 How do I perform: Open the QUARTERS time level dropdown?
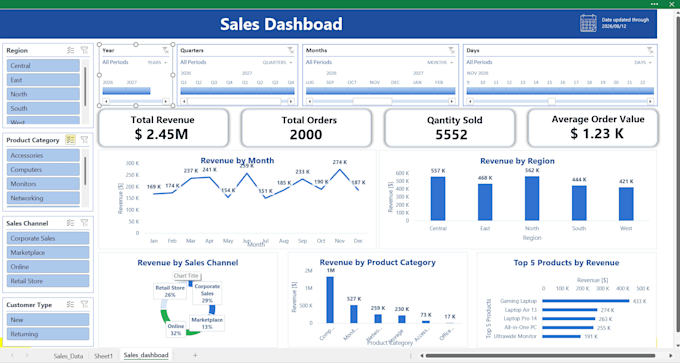(x=278, y=62)
